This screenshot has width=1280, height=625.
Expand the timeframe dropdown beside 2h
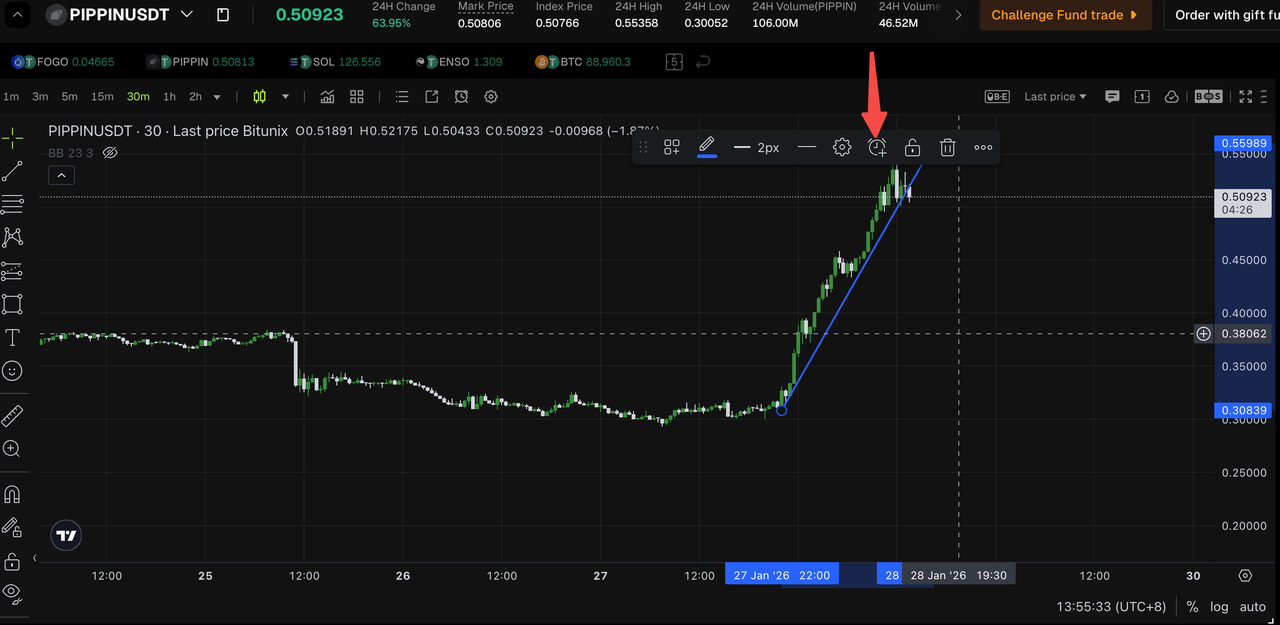coord(217,96)
